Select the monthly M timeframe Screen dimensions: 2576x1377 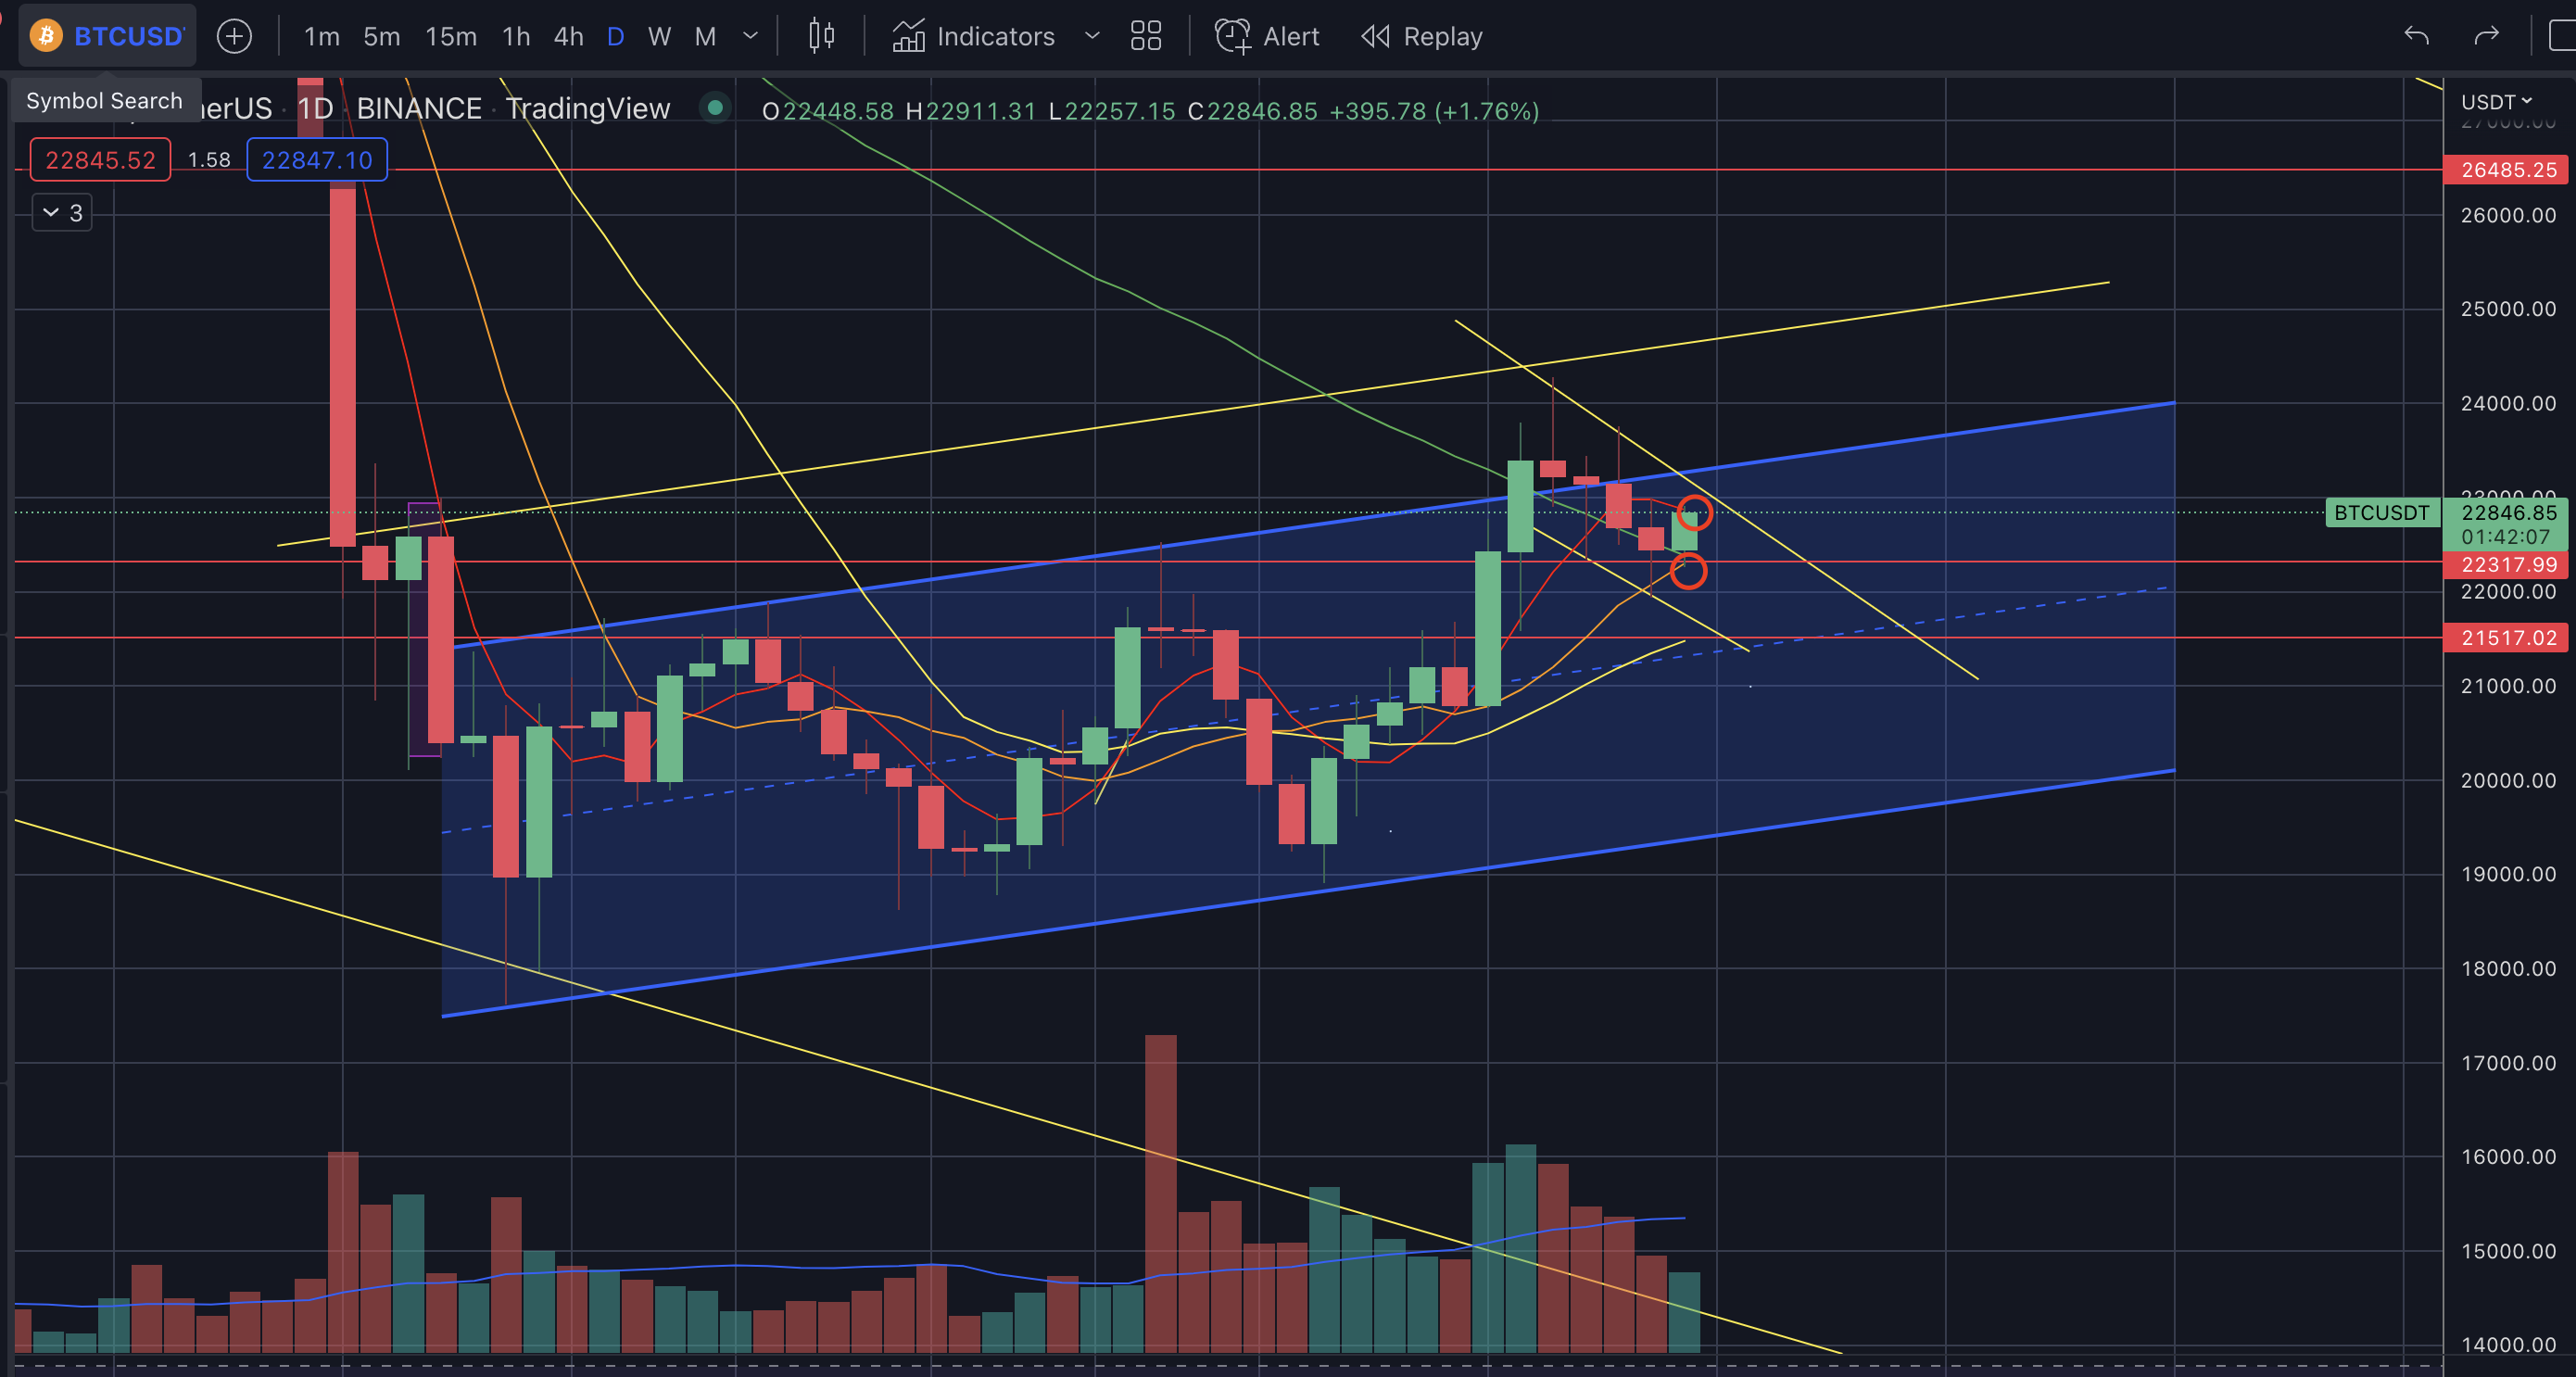pyautogui.click(x=705, y=37)
